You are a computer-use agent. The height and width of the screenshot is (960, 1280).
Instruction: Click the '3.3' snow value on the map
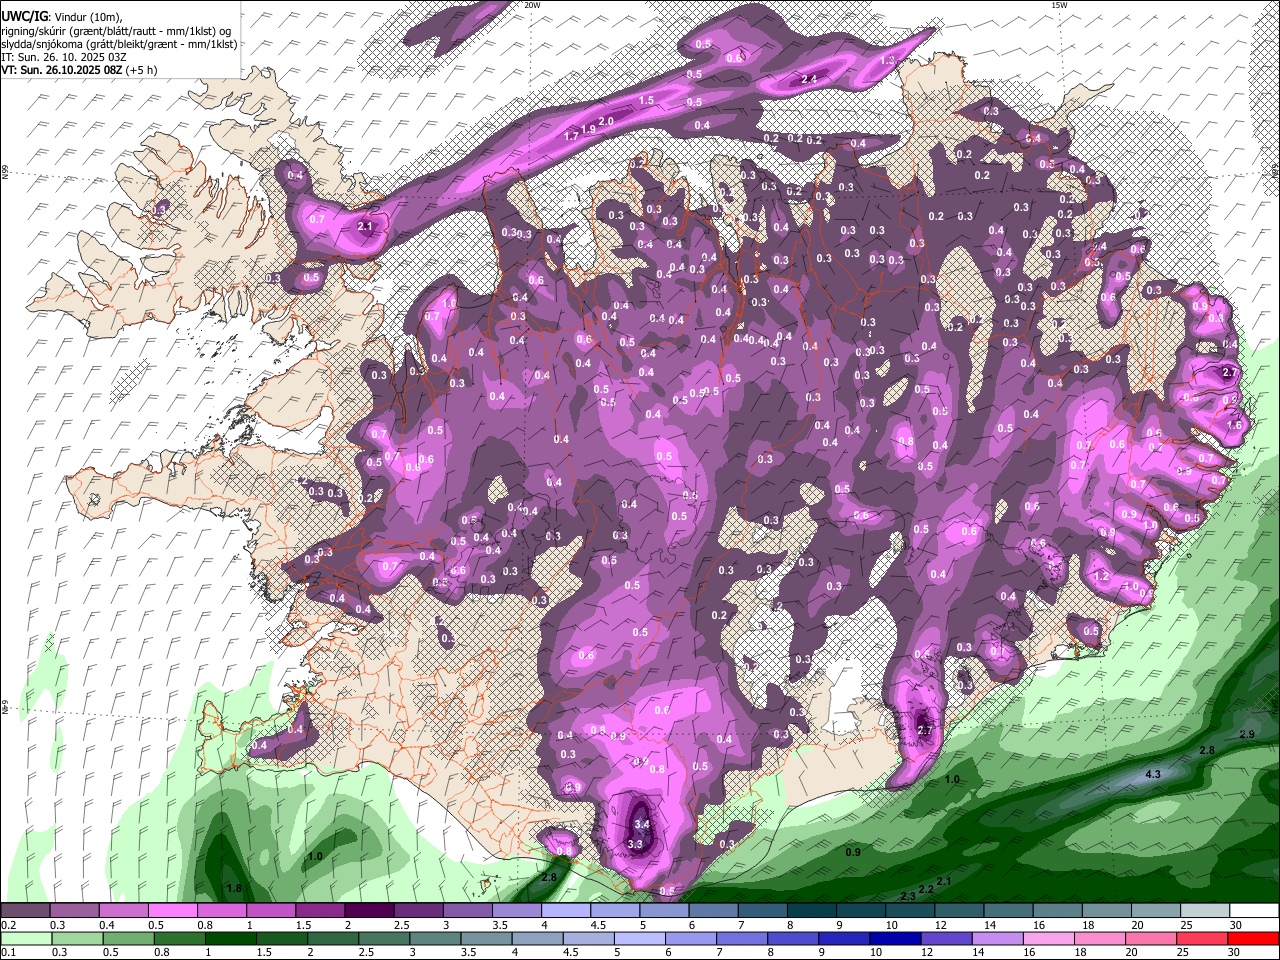(634, 844)
